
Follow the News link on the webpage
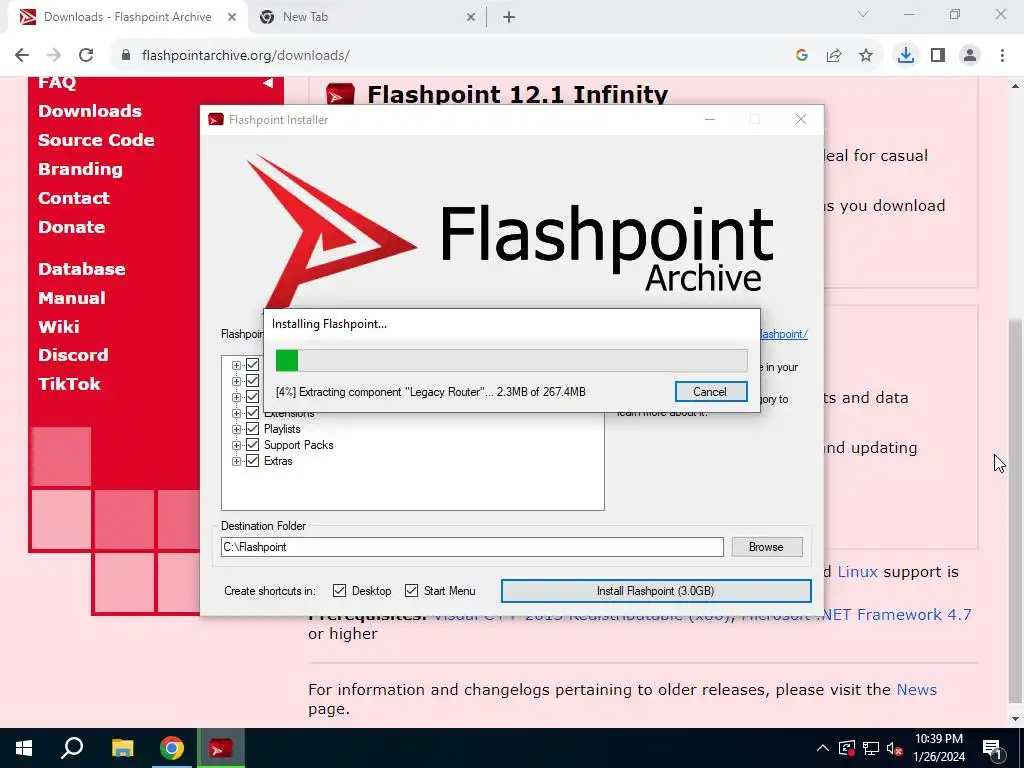point(917,690)
